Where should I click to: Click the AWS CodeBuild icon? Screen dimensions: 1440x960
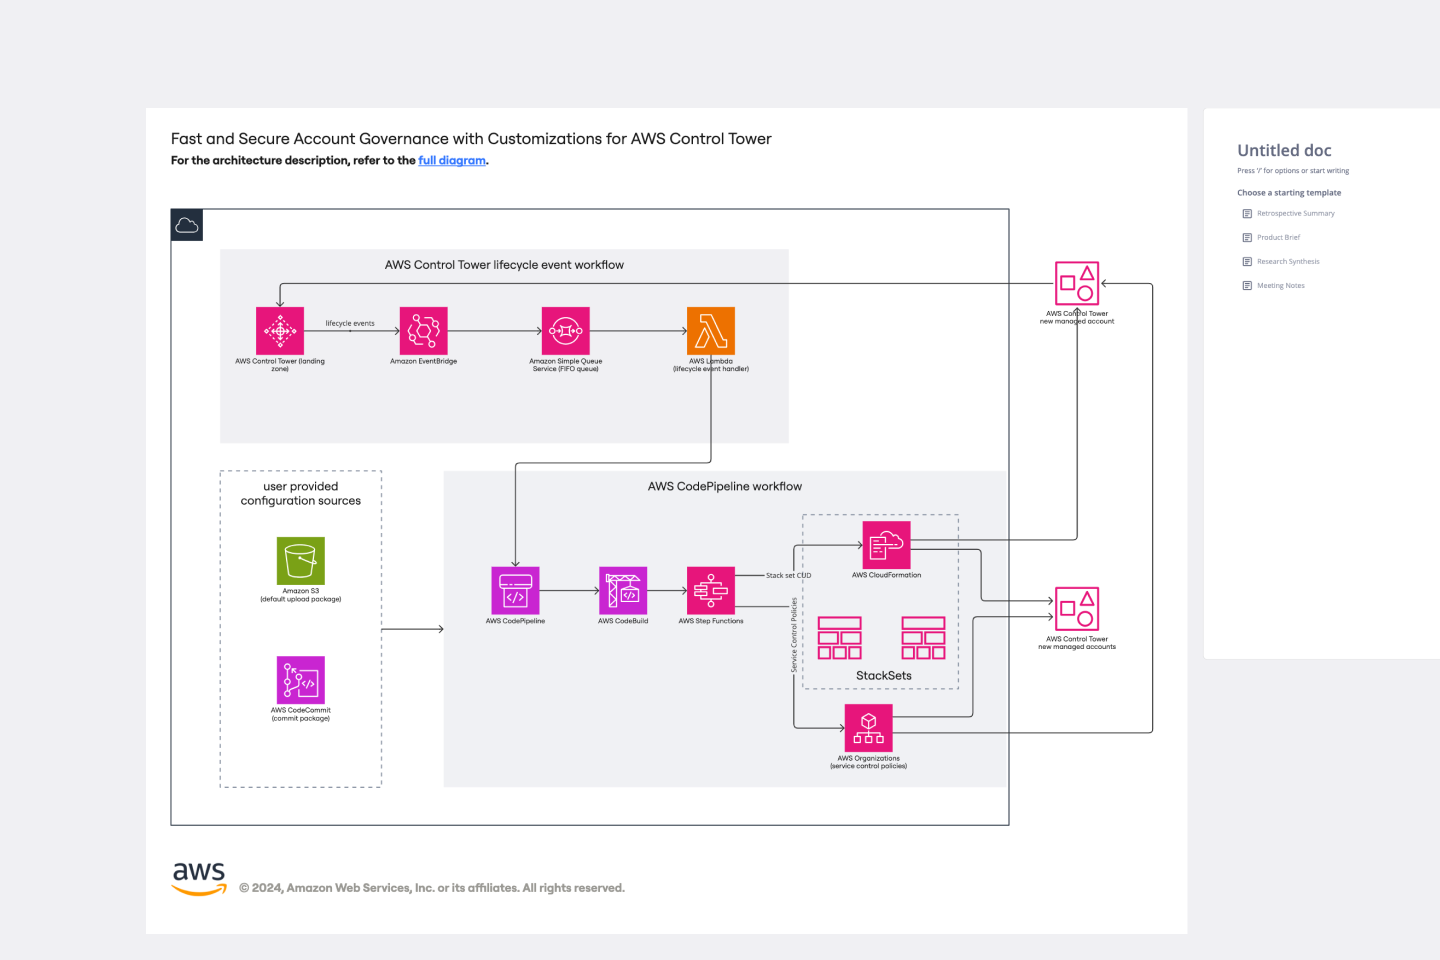coord(623,591)
